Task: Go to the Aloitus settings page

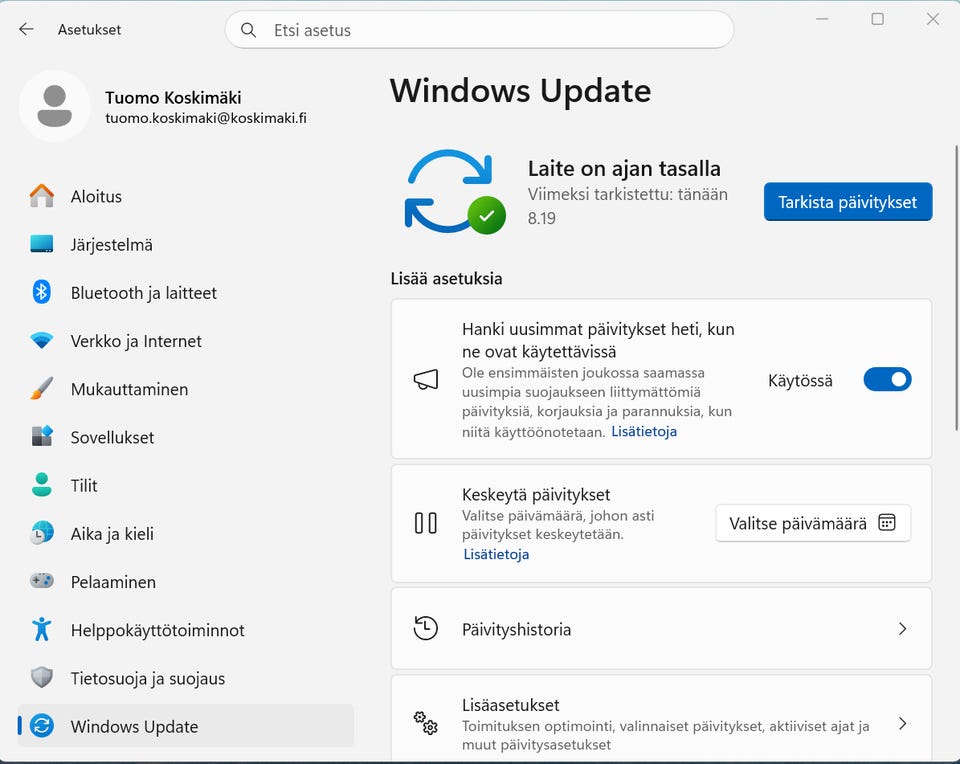Action: (186, 196)
